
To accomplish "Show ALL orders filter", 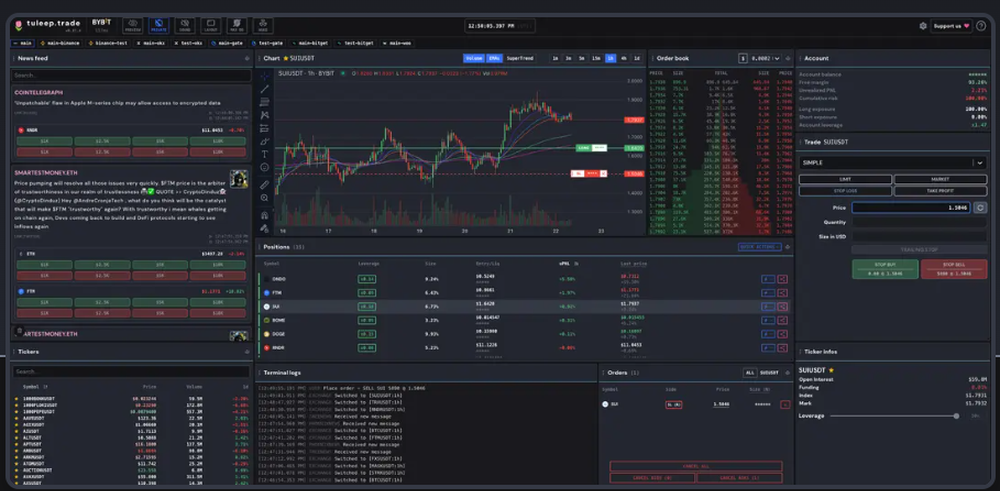I will pos(749,372).
